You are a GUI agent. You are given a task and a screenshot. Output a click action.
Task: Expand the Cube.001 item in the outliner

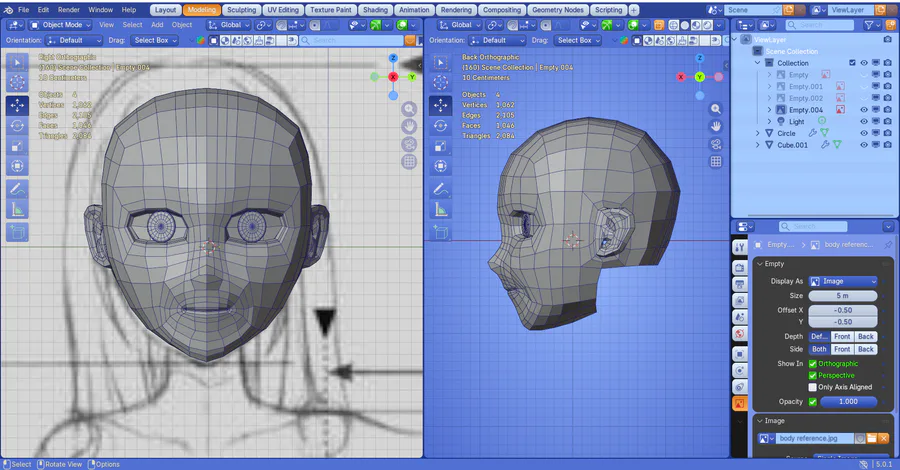(x=758, y=145)
